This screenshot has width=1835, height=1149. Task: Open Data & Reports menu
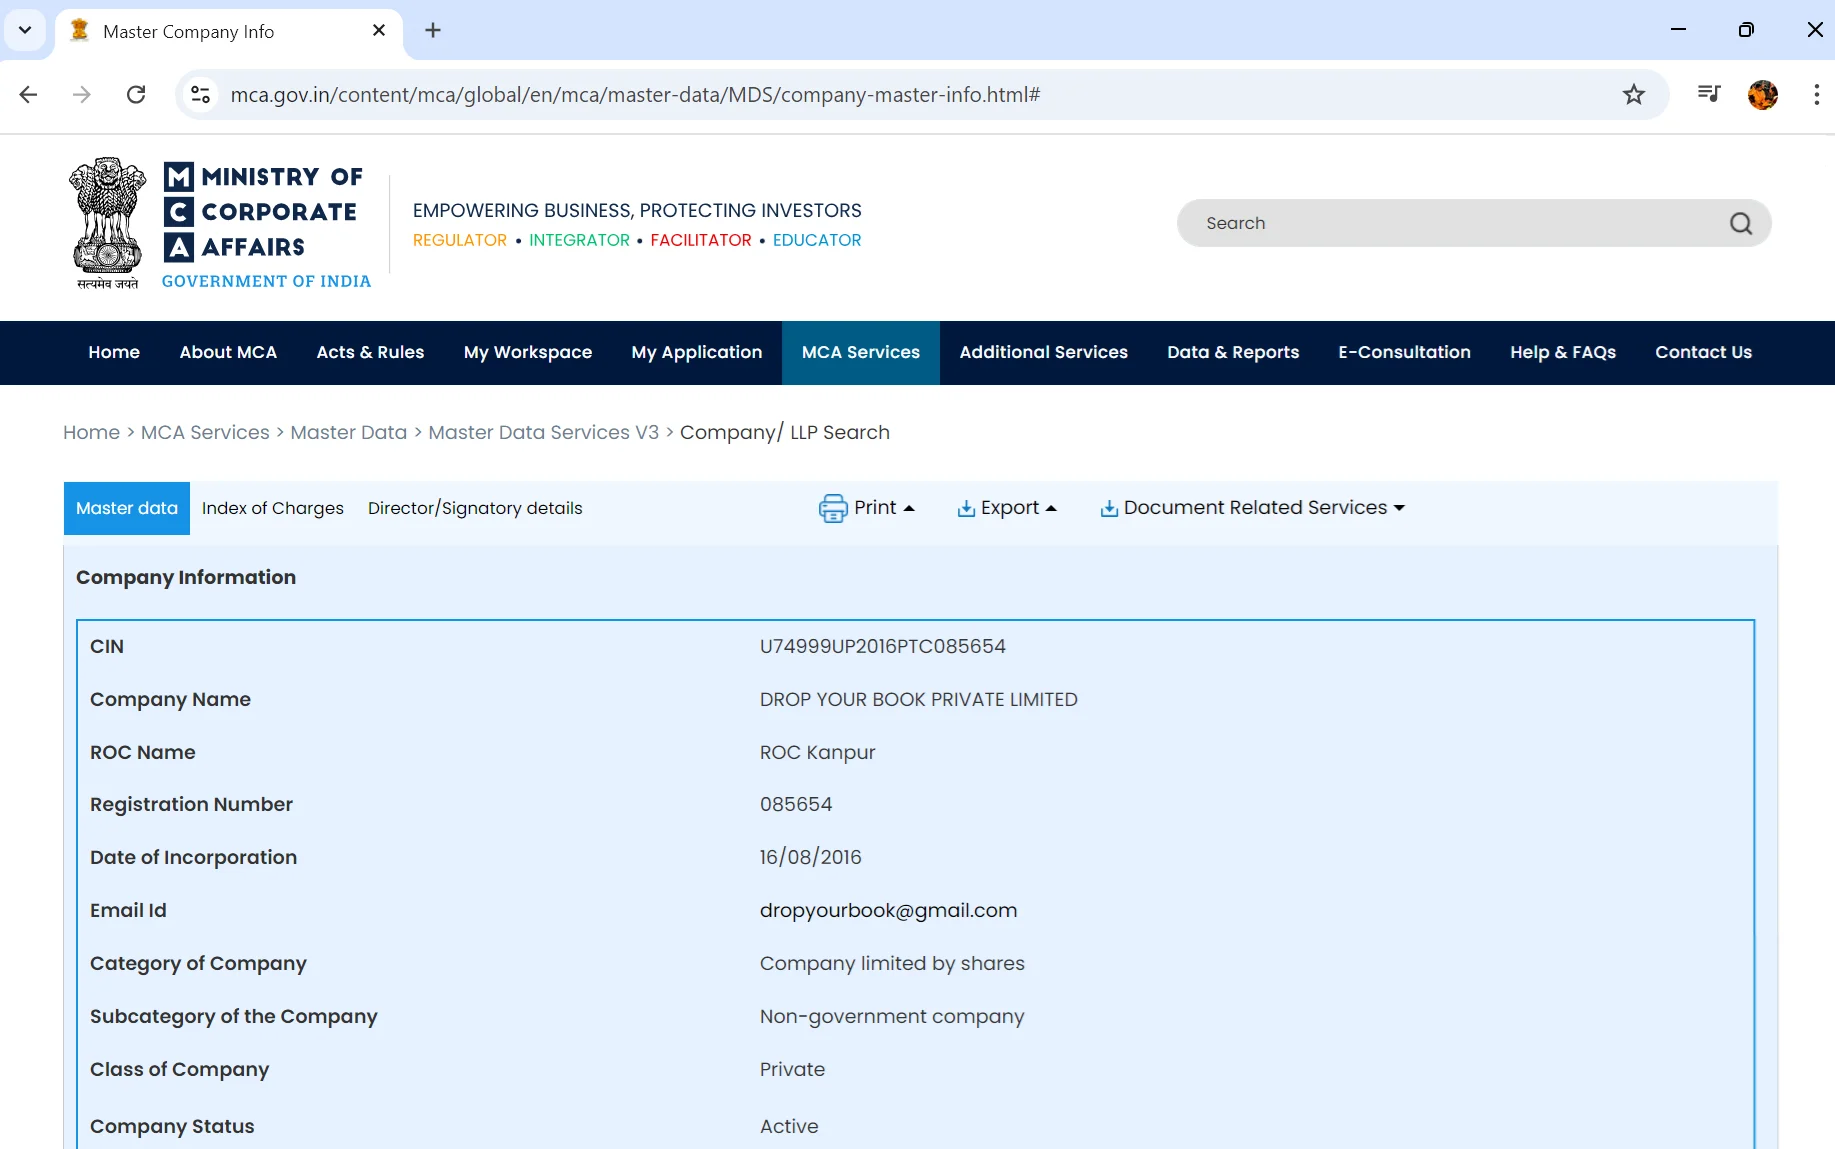1233,352
